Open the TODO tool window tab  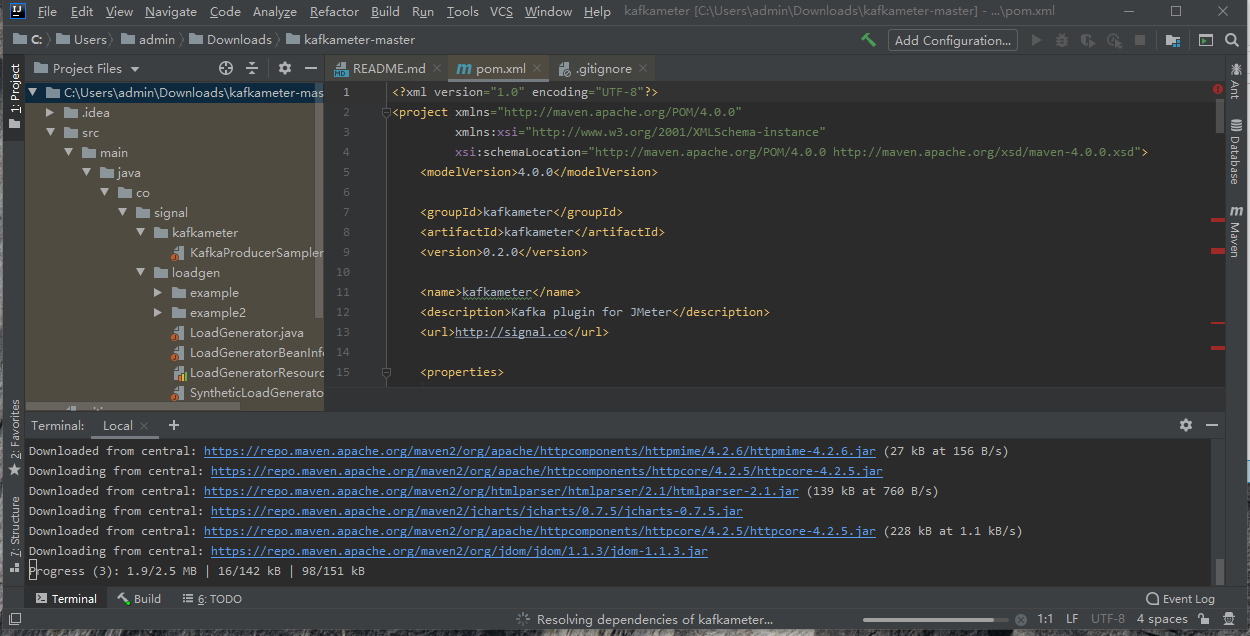(x=212, y=599)
